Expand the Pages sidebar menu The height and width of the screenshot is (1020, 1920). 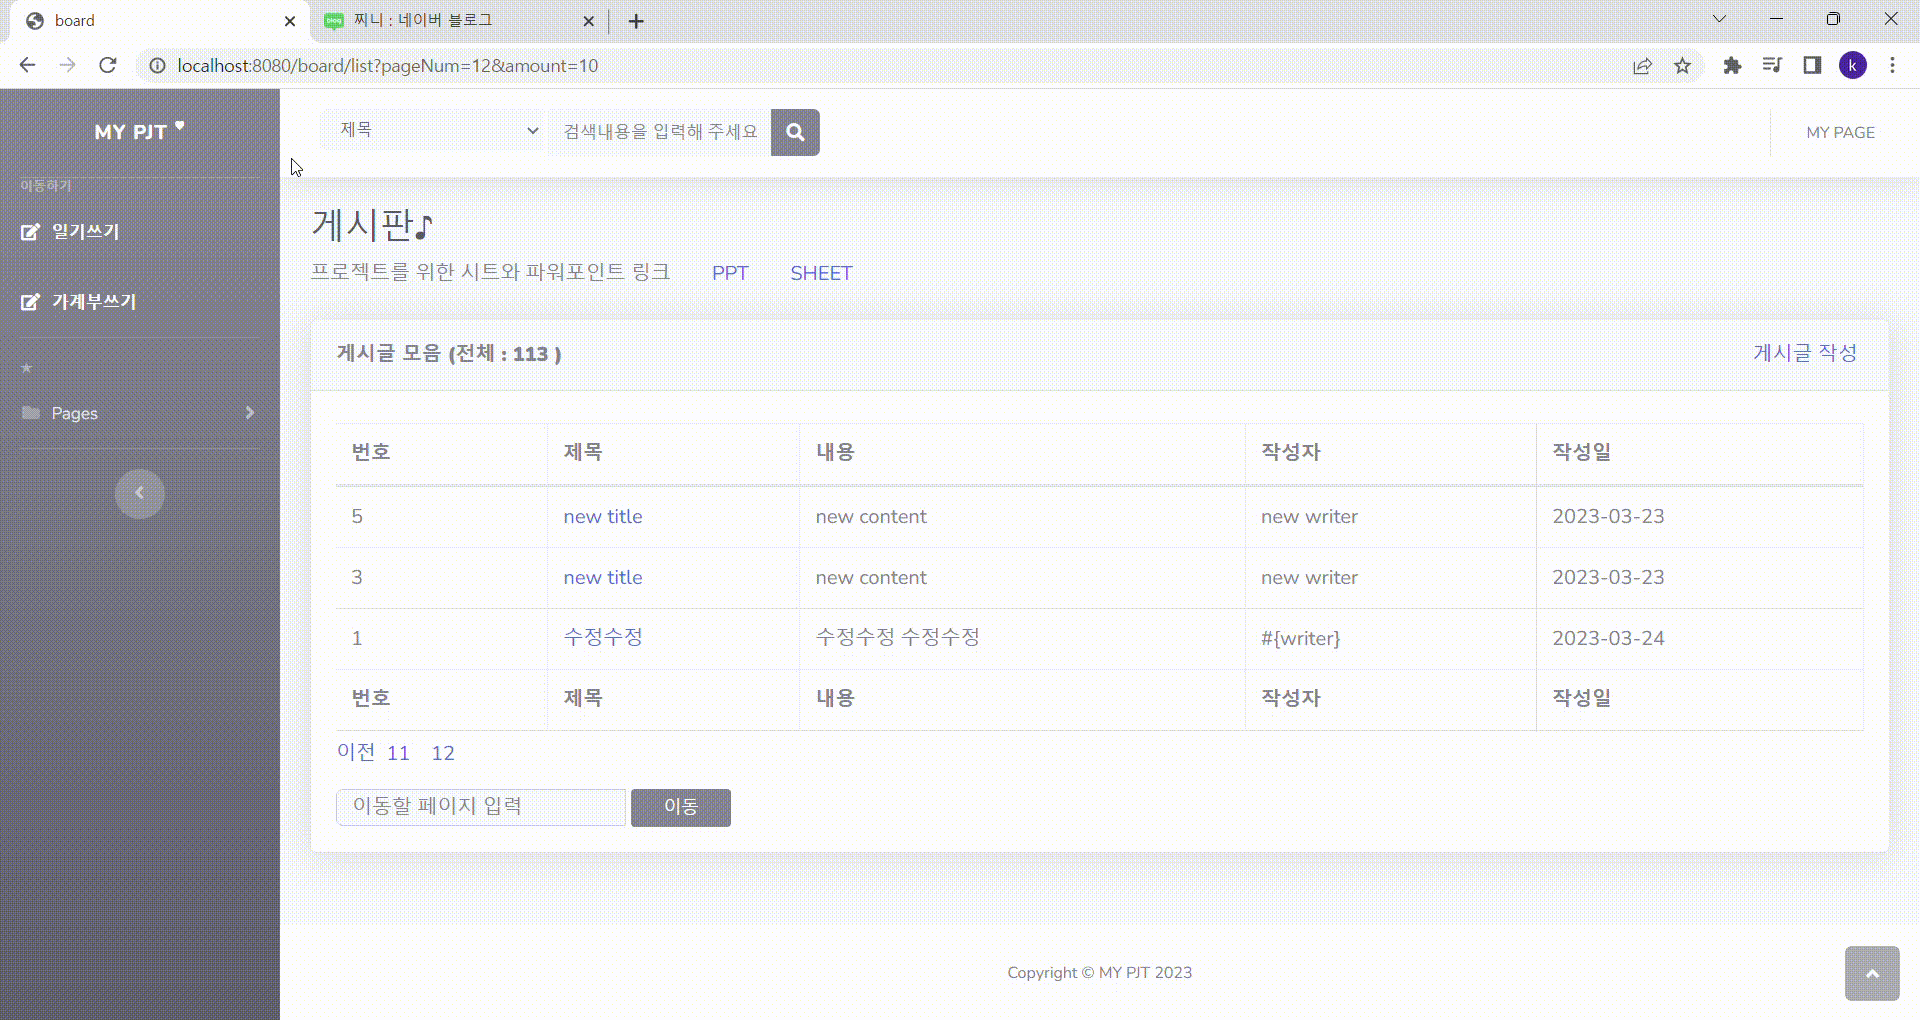coord(139,413)
